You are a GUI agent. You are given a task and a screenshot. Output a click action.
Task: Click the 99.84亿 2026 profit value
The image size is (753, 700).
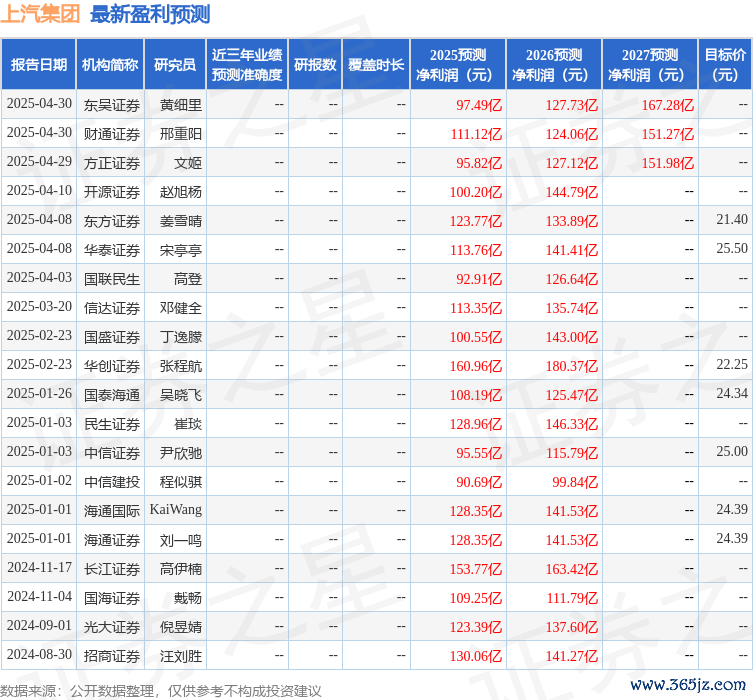[x=575, y=482]
